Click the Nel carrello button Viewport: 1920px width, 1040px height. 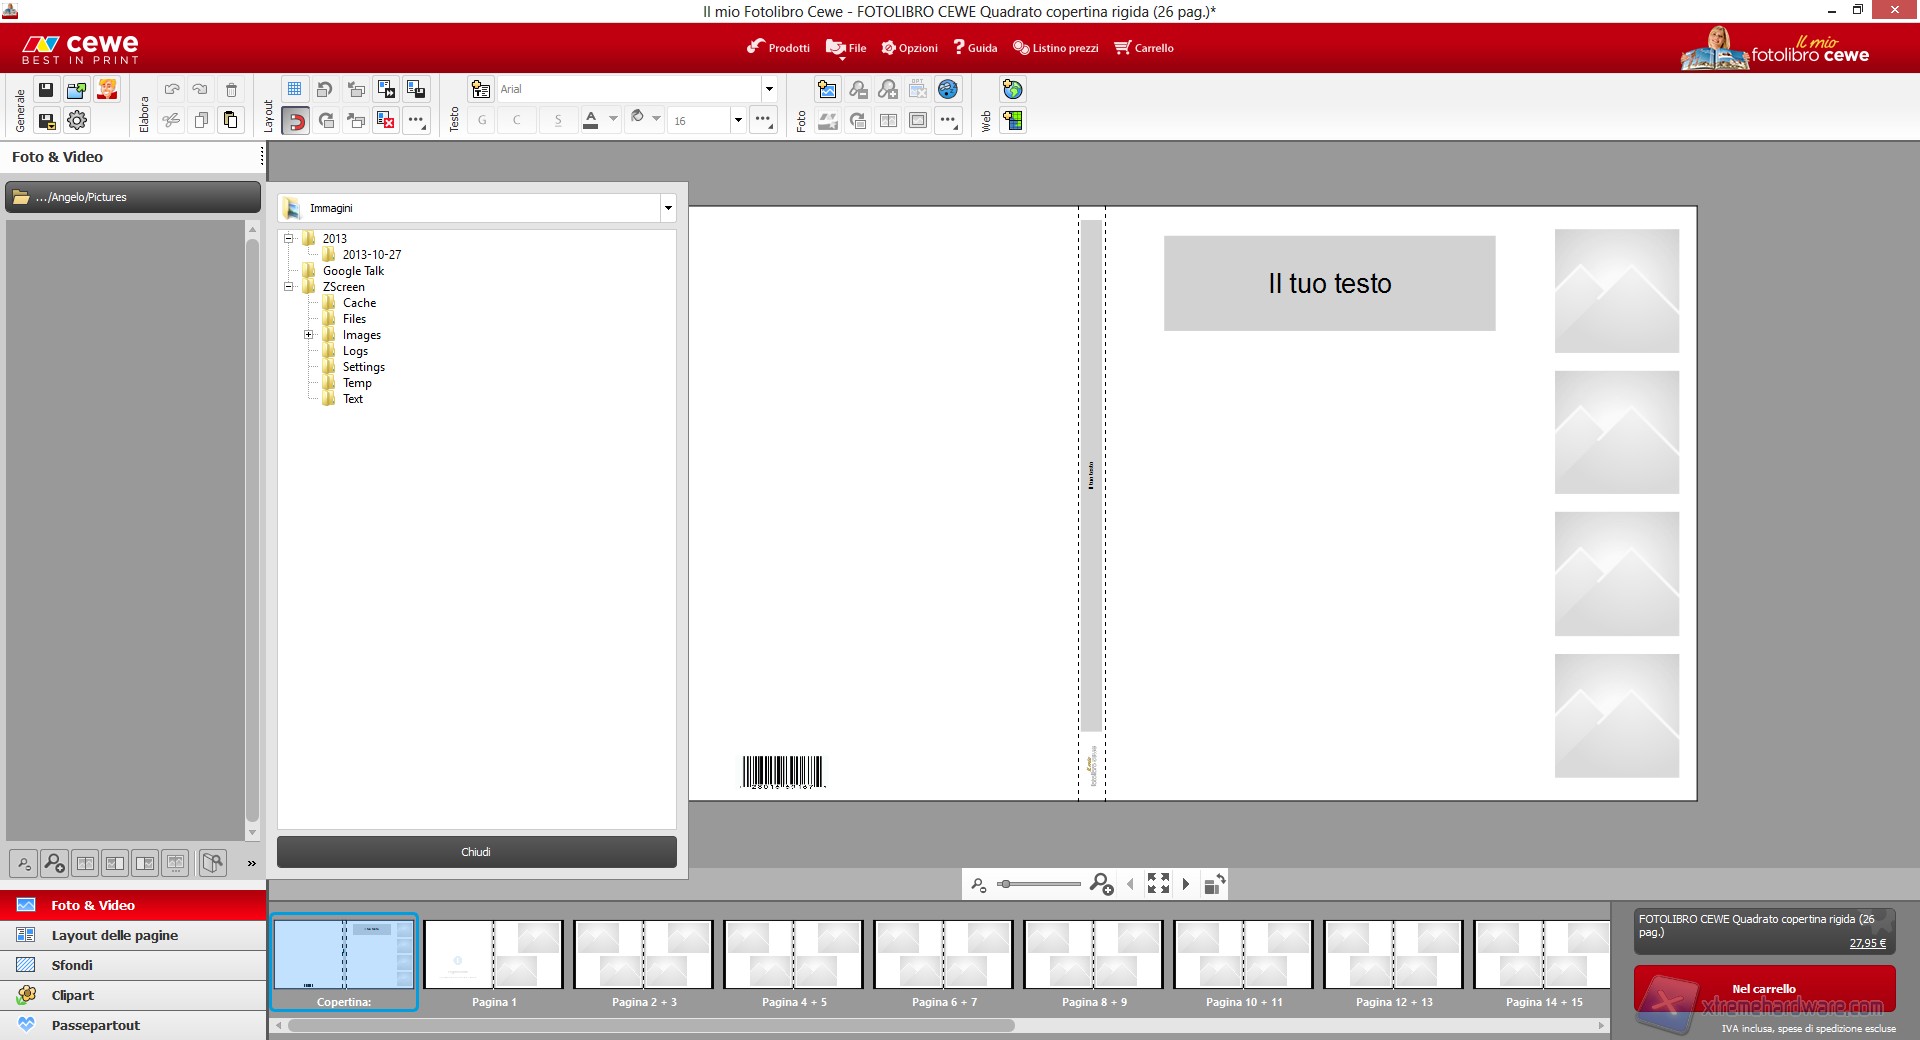click(x=1764, y=989)
